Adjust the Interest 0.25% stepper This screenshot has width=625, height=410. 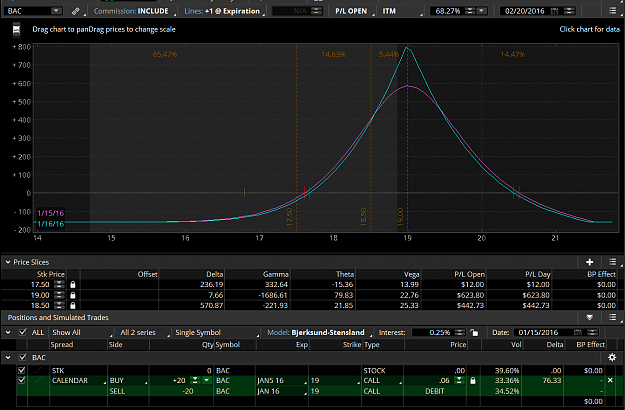click(460, 332)
